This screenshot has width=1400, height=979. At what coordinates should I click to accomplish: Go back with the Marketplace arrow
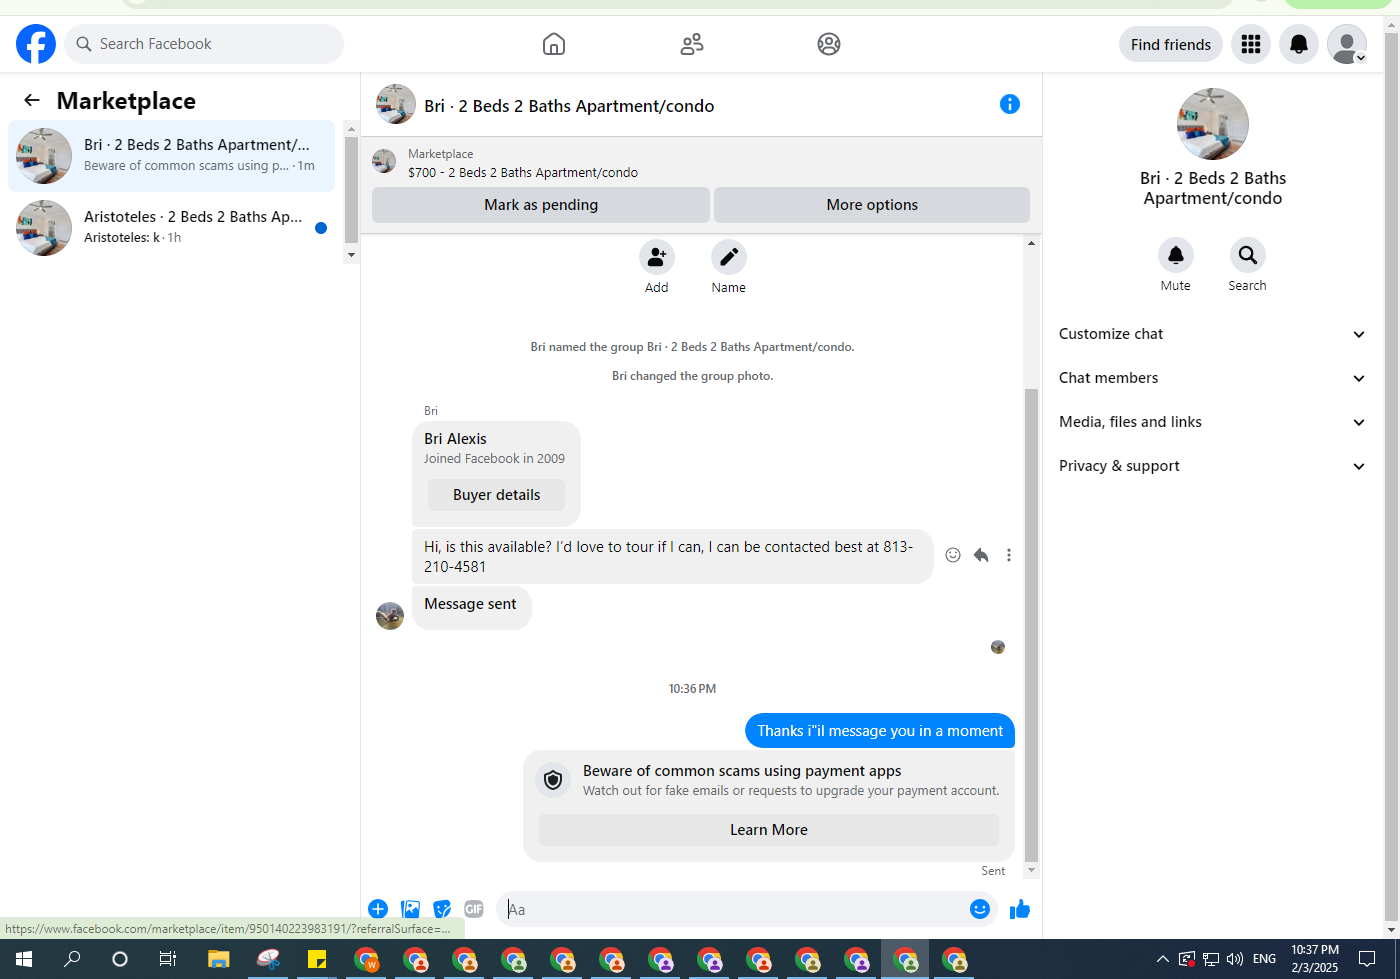pos(32,100)
